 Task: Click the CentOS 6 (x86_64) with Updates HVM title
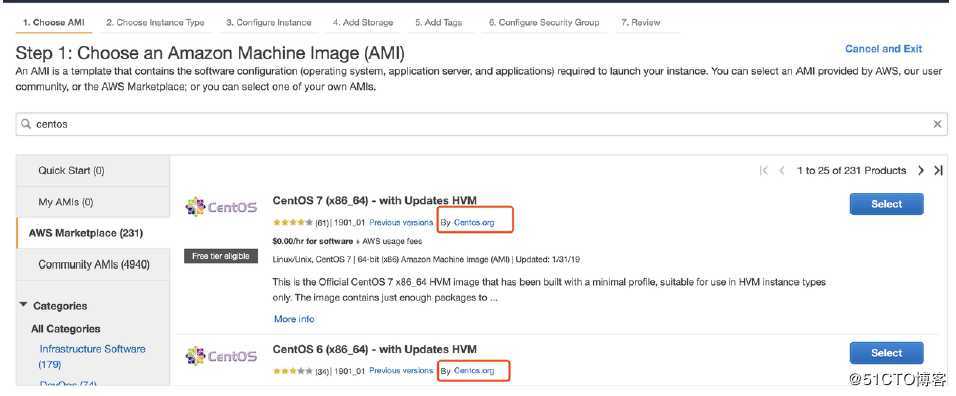[x=374, y=349]
